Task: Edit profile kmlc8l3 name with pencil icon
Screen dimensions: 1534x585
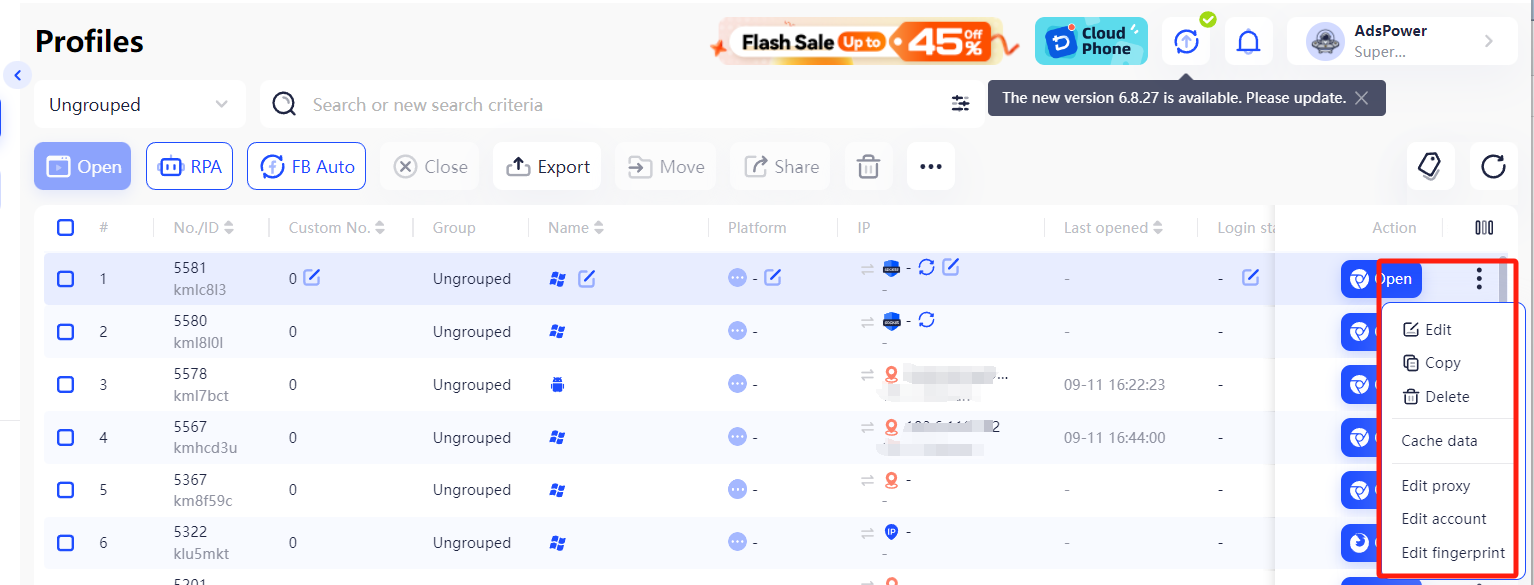Action: (586, 278)
